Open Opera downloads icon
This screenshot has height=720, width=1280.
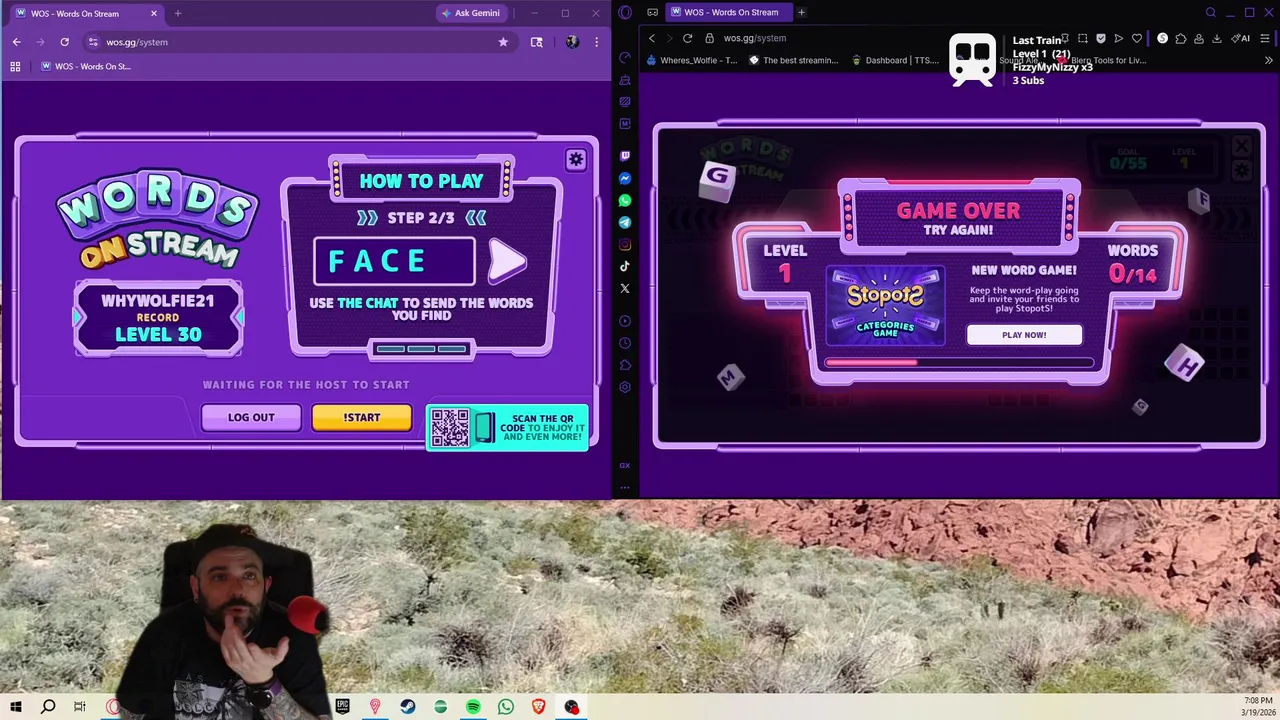[x=1216, y=38]
